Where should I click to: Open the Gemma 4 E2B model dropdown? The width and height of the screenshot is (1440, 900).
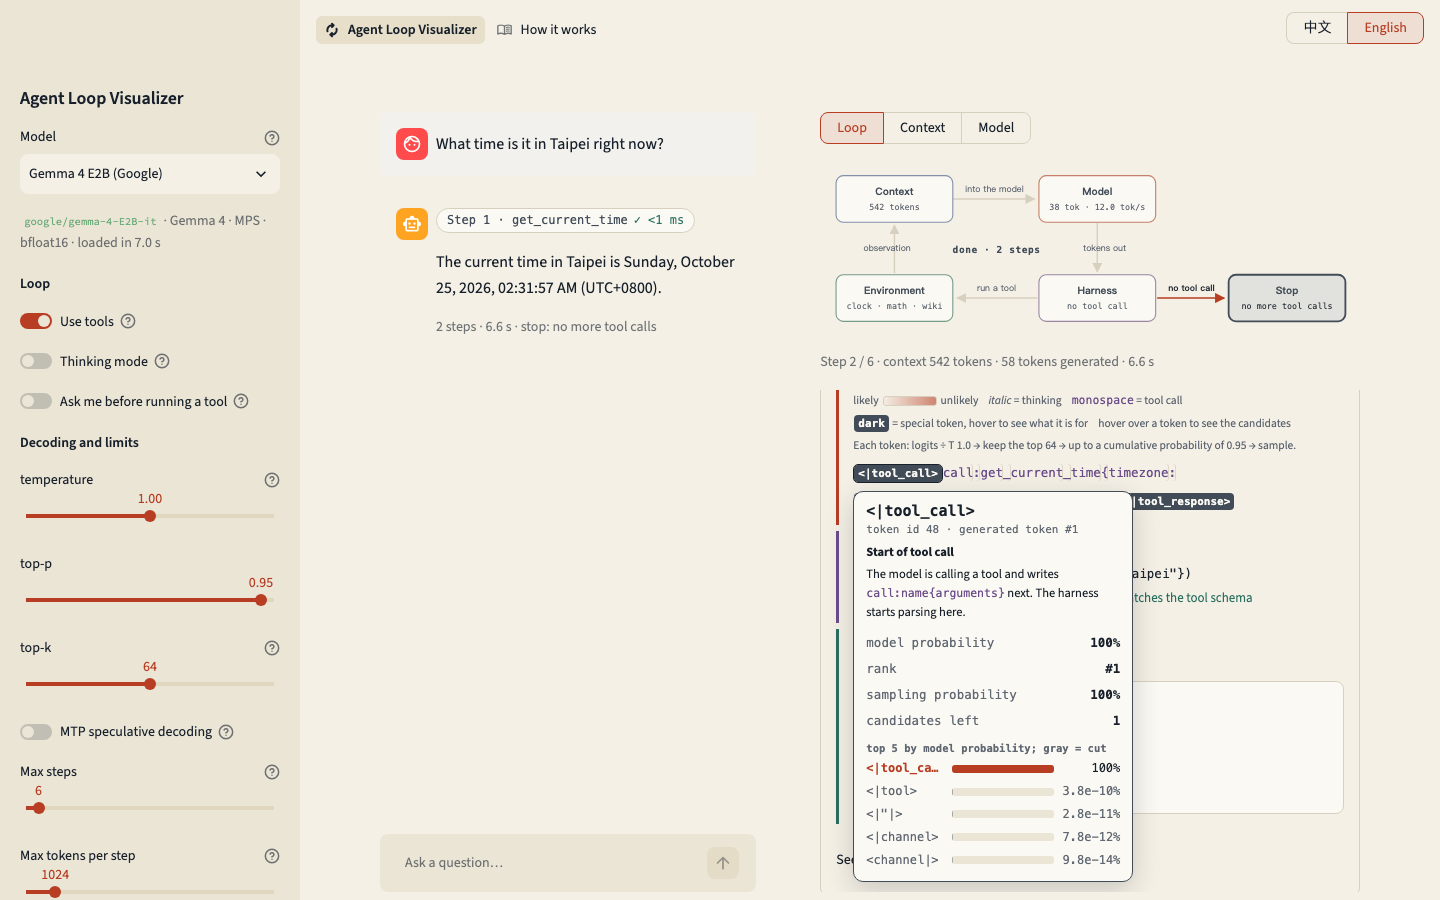pyautogui.click(x=150, y=174)
